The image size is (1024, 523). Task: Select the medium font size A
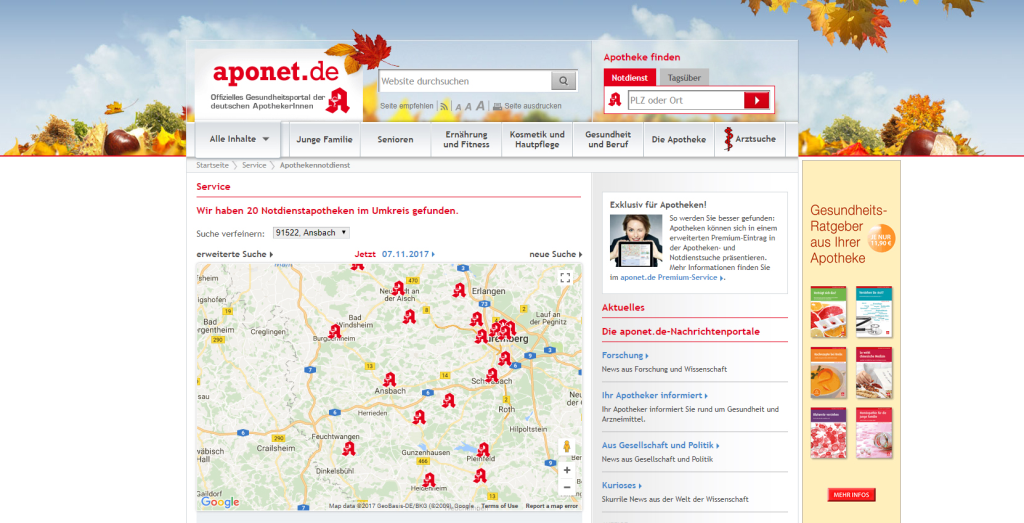click(468, 106)
